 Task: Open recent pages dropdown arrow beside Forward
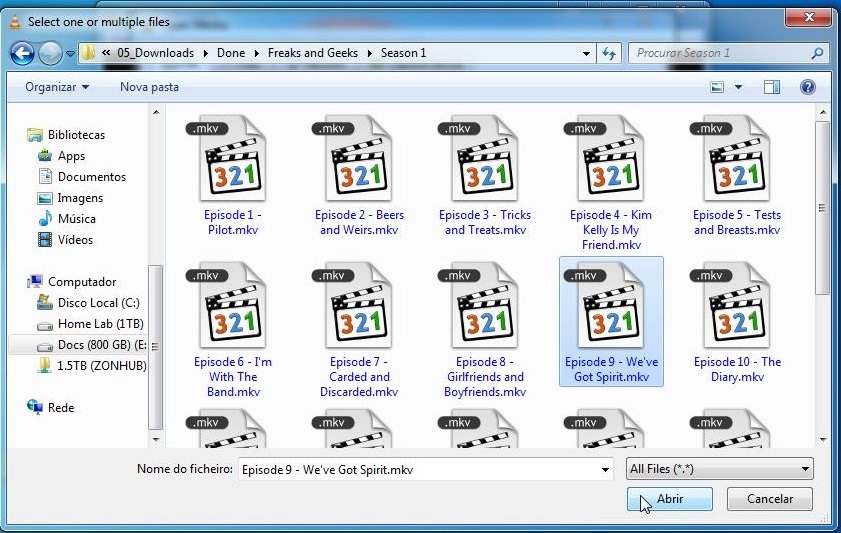pos(70,54)
